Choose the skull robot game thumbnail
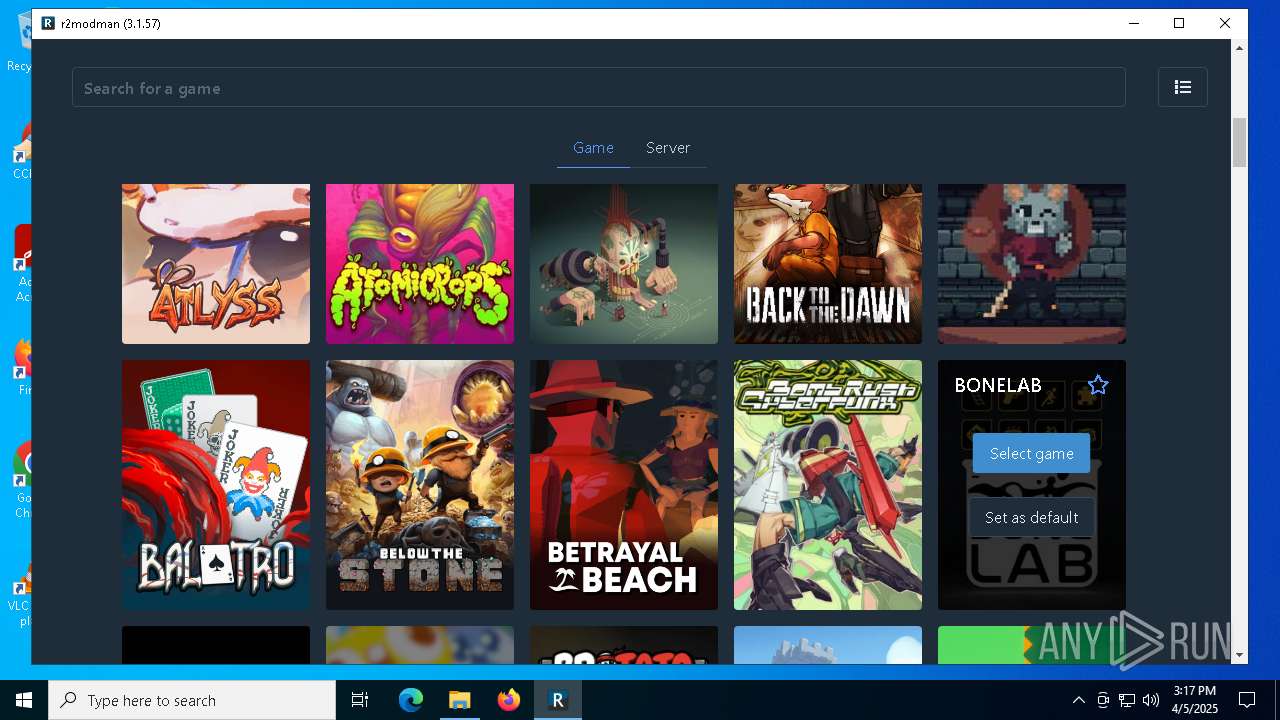Screen dimensions: 1280x720 point(624,263)
